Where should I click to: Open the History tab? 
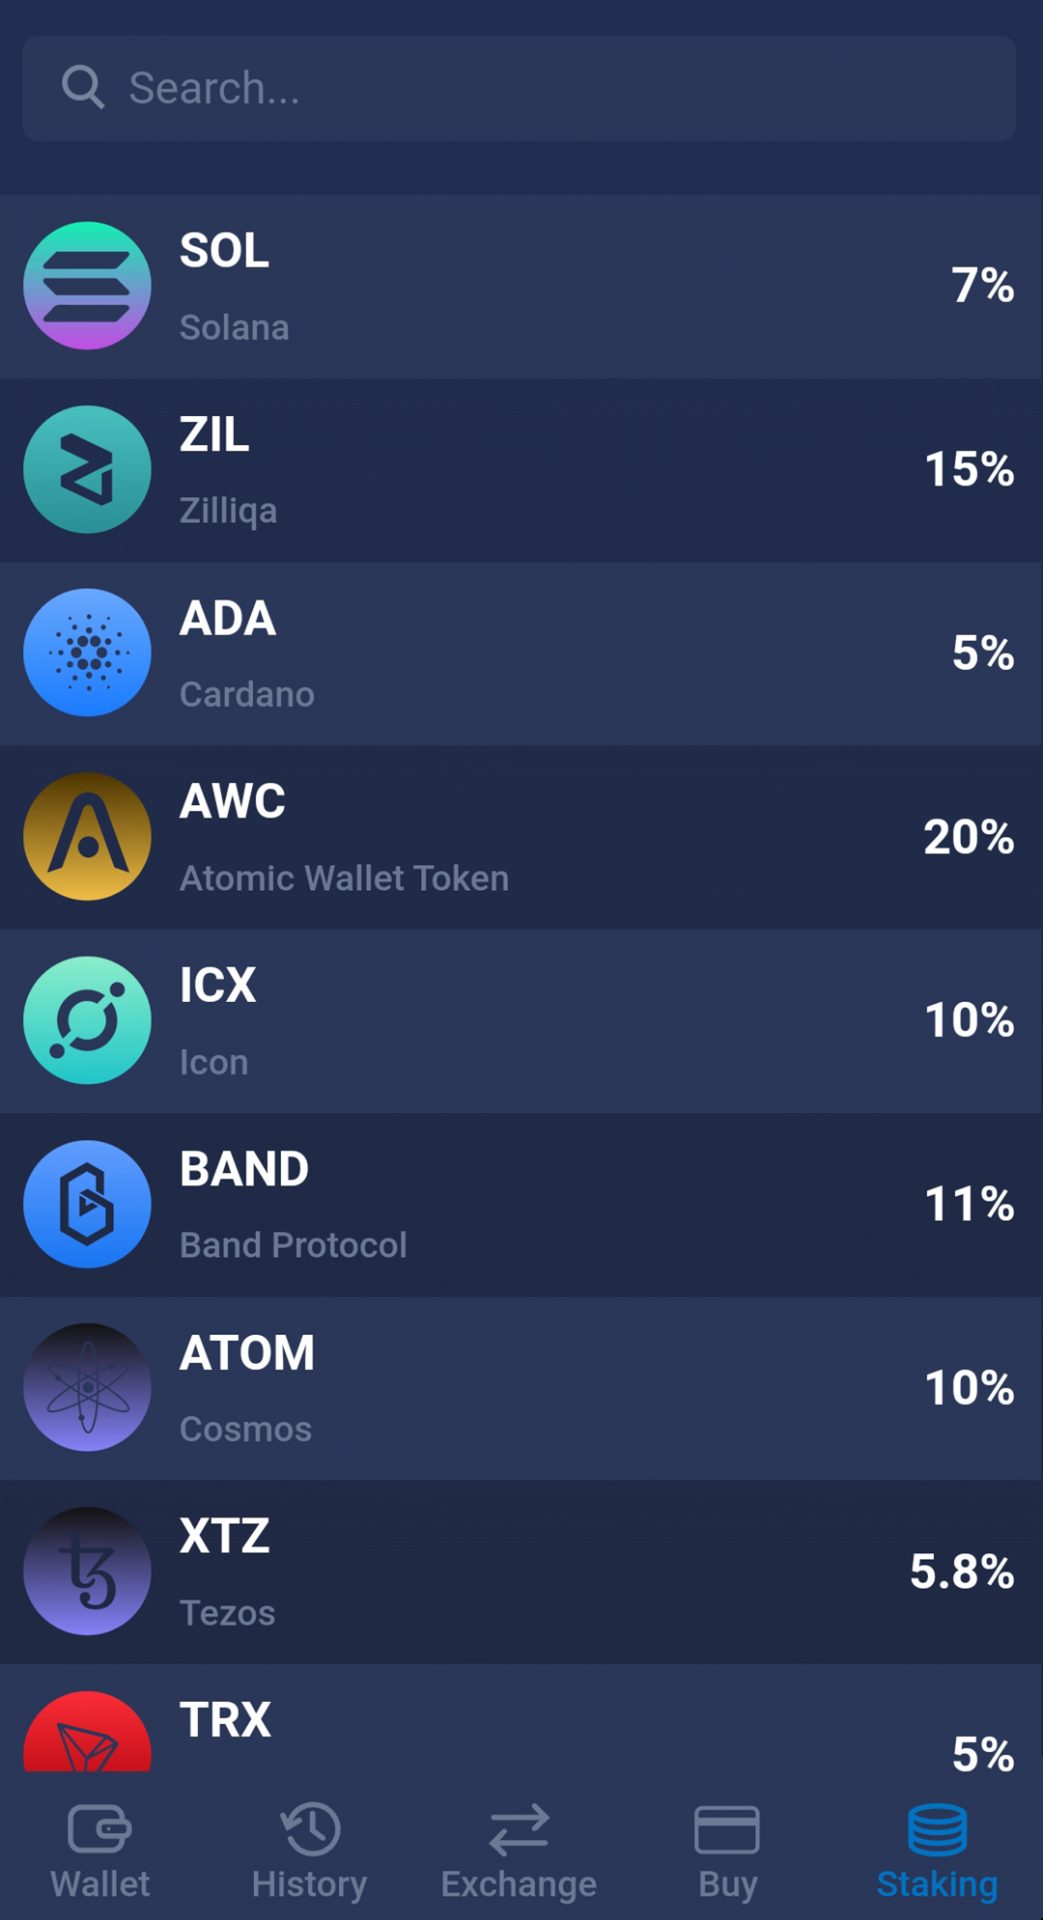pyautogui.click(x=310, y=1850)
